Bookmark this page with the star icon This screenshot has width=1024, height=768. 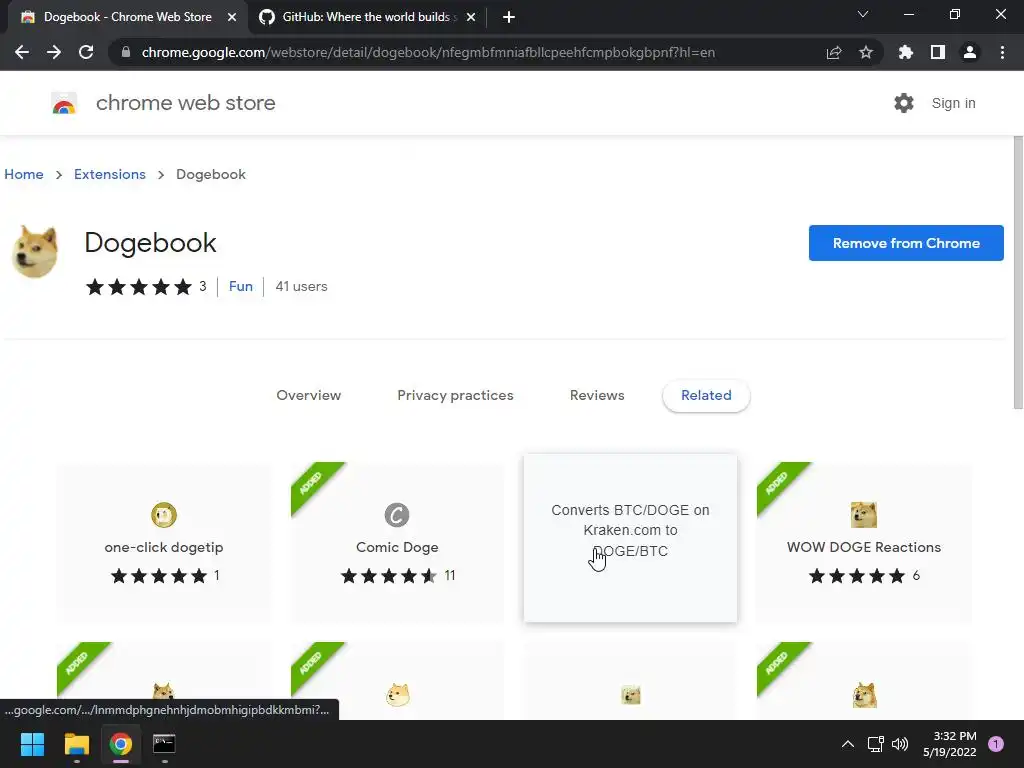coord(866,52)
